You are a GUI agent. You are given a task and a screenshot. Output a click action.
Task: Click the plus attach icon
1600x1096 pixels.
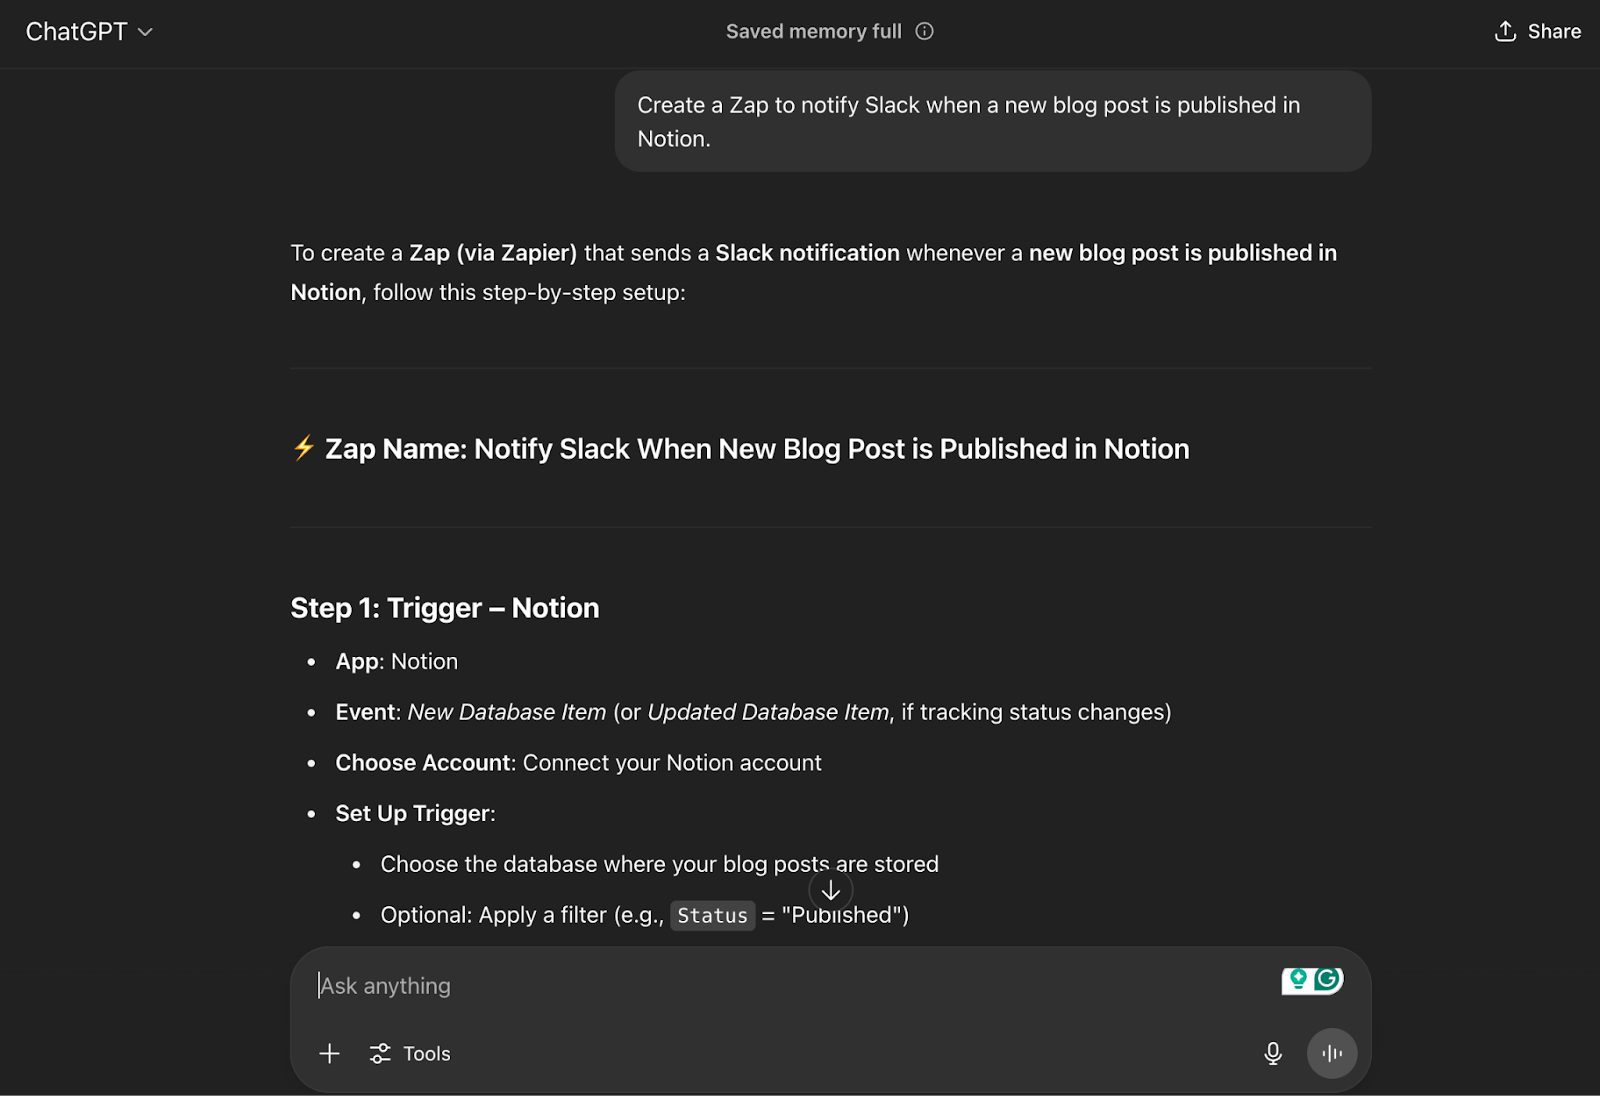click(x=330, y=1053)
